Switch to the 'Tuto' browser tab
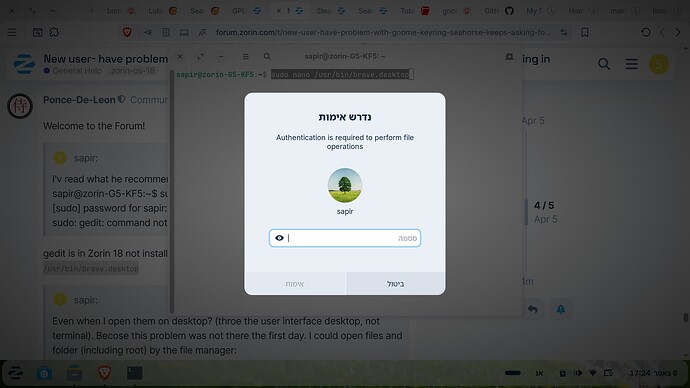Viewport: 690px width, 388px height. click(415, 11)
